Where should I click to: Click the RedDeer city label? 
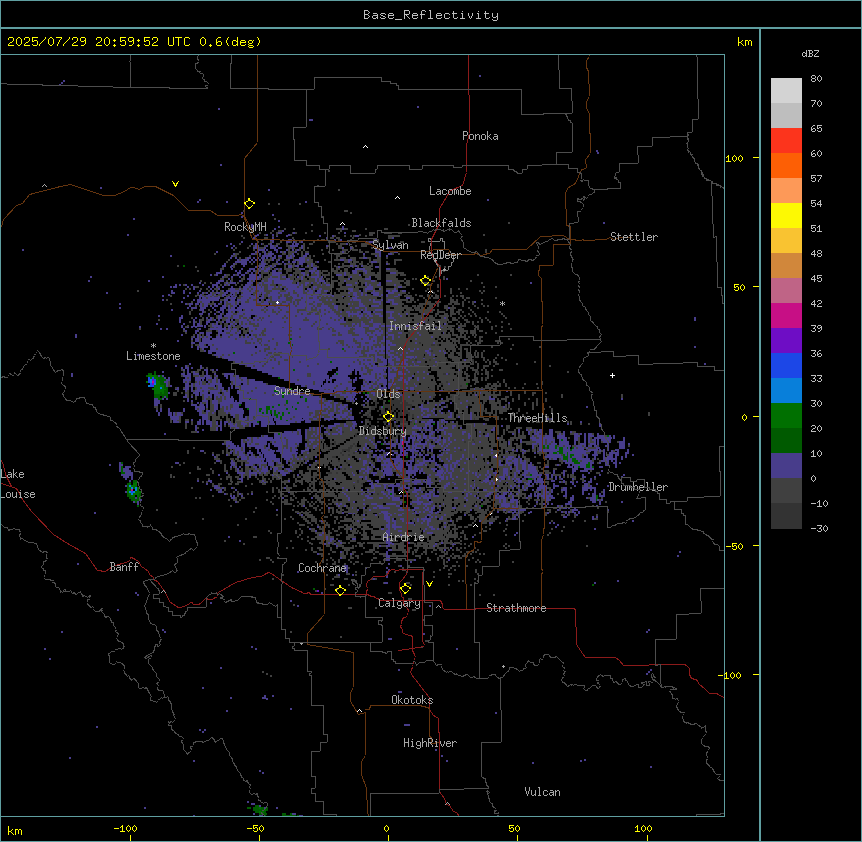[x=440, y=255]
